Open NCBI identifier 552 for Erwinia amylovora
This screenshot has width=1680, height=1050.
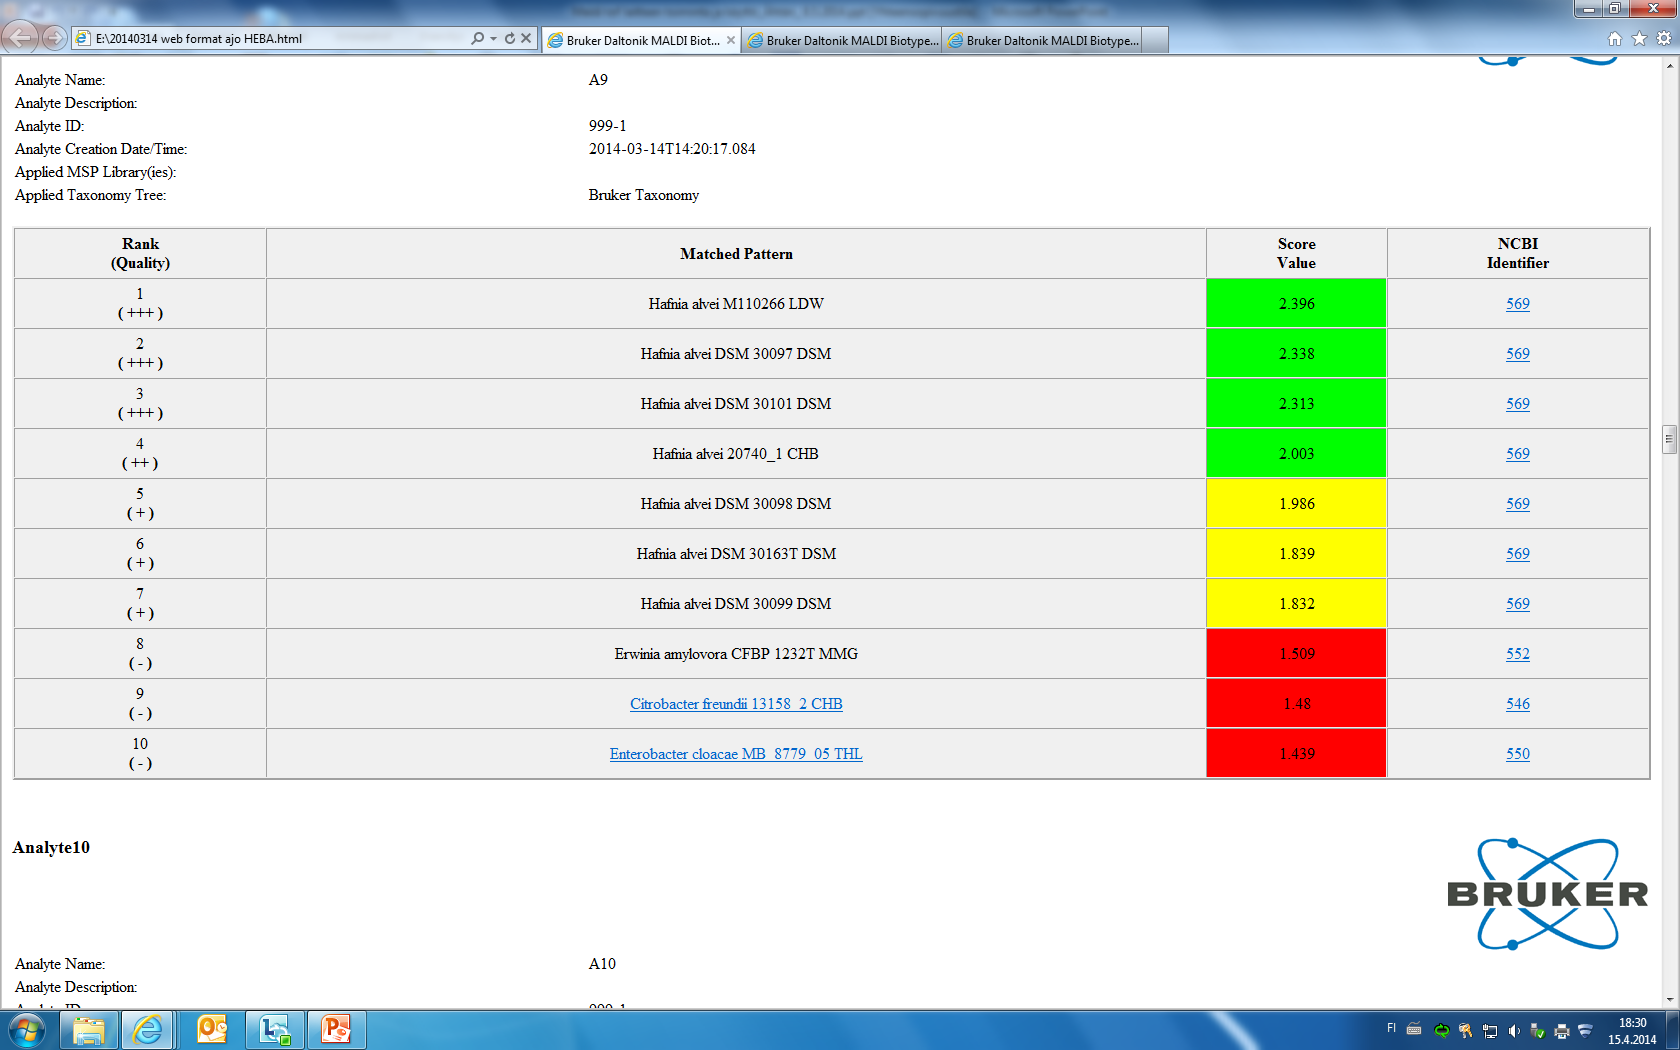click(1518, 654)
